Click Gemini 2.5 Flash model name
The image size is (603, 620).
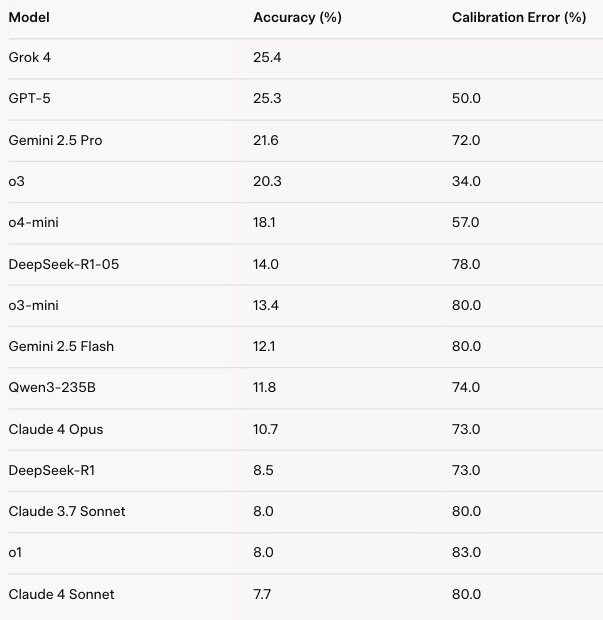coord(61,346)
